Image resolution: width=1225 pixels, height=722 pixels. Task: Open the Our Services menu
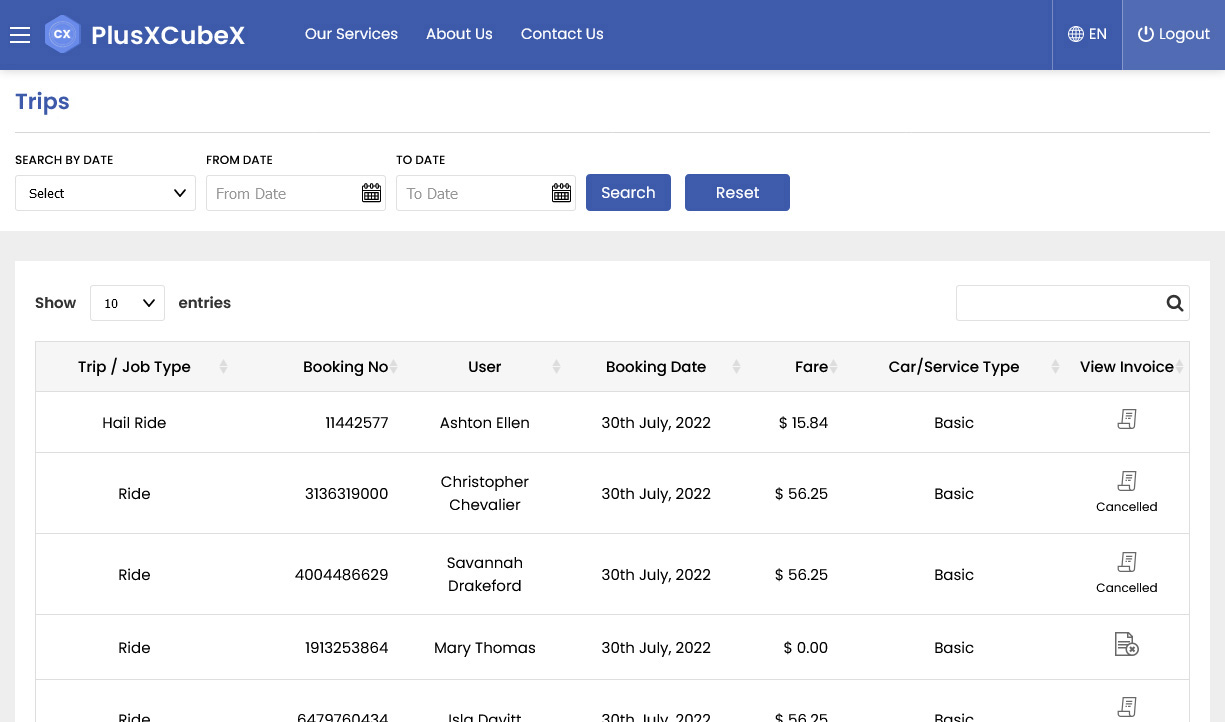(351, 34)
